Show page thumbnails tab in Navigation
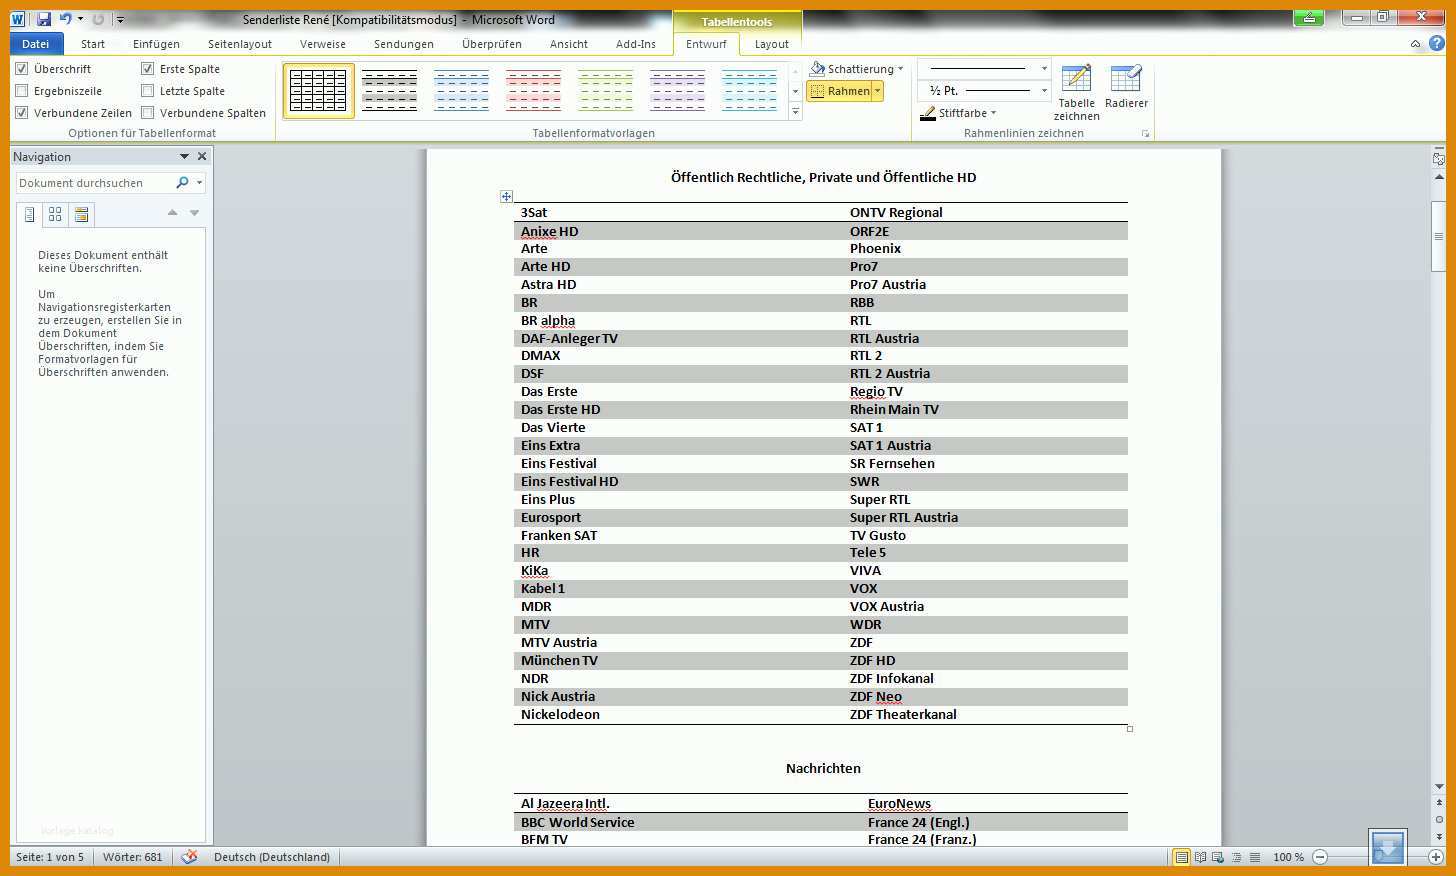The width and height of the screenshot is (1456, 876). tap(55, 214)
